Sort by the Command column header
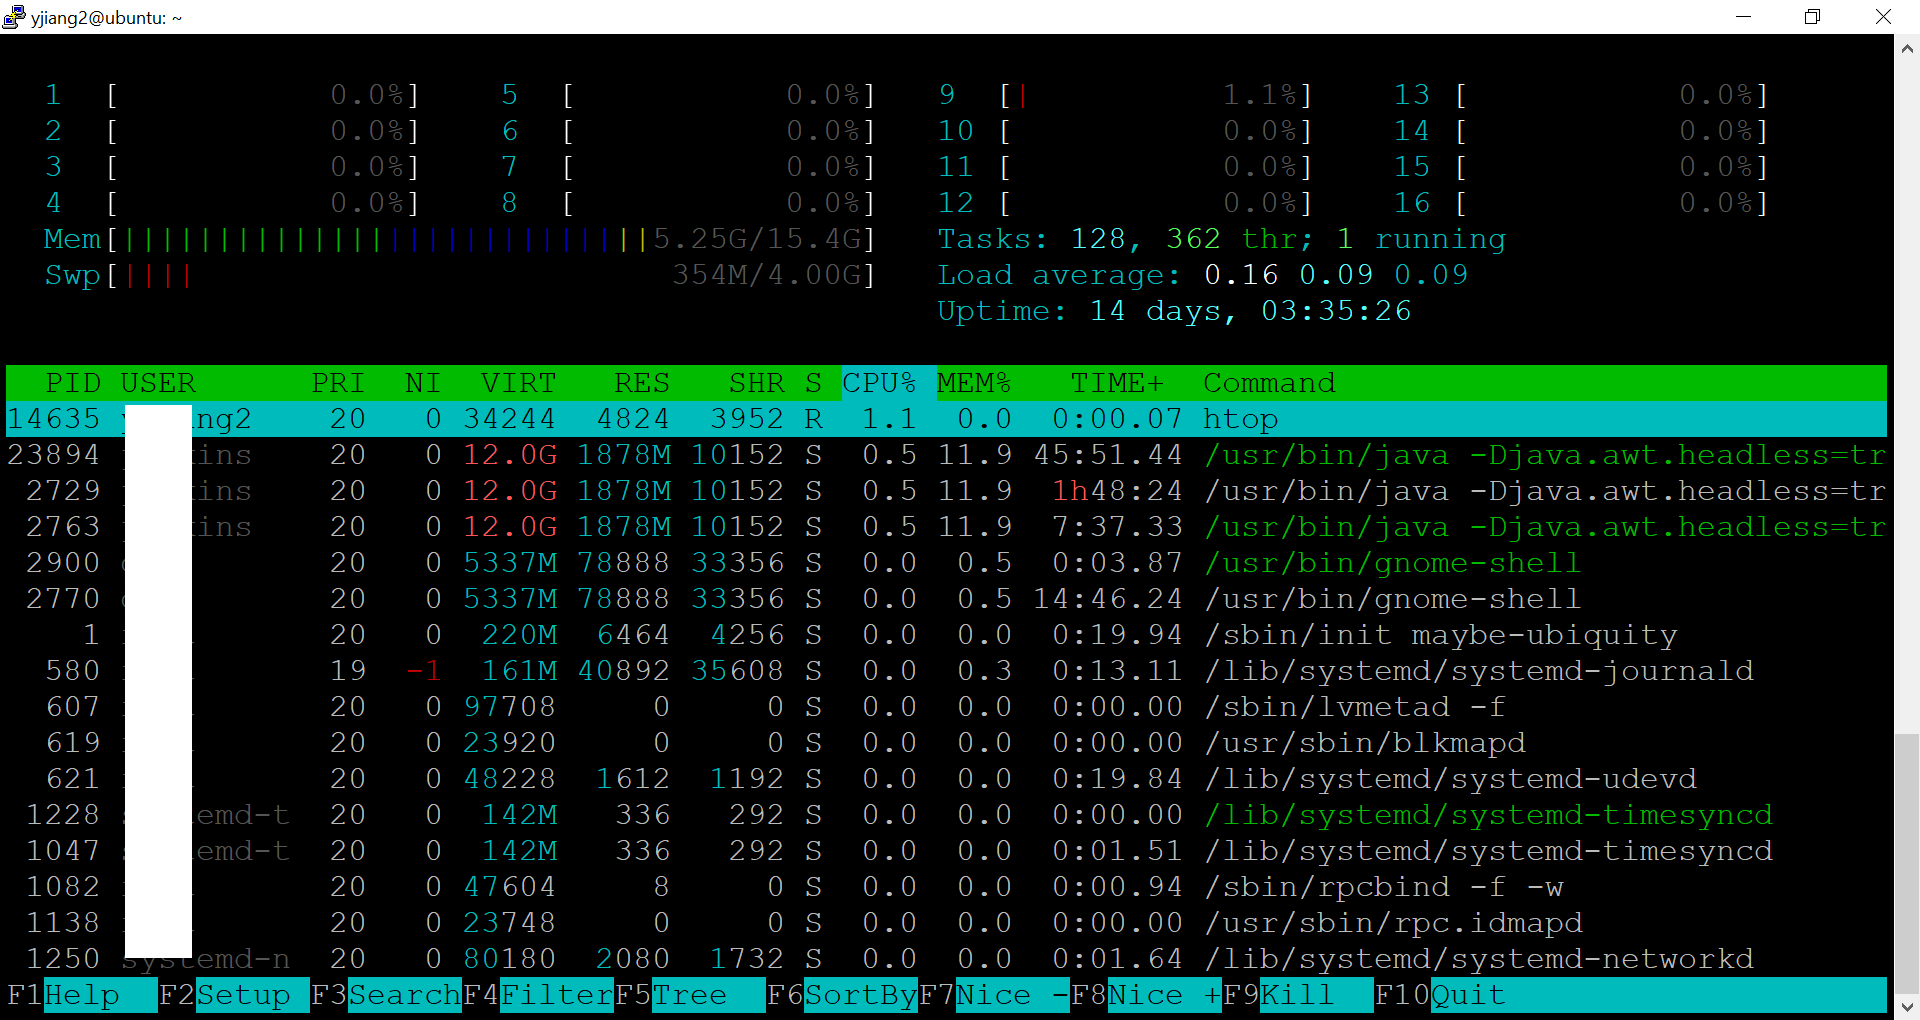This screenshot has height=1020, width=1920. [1269, 382]
